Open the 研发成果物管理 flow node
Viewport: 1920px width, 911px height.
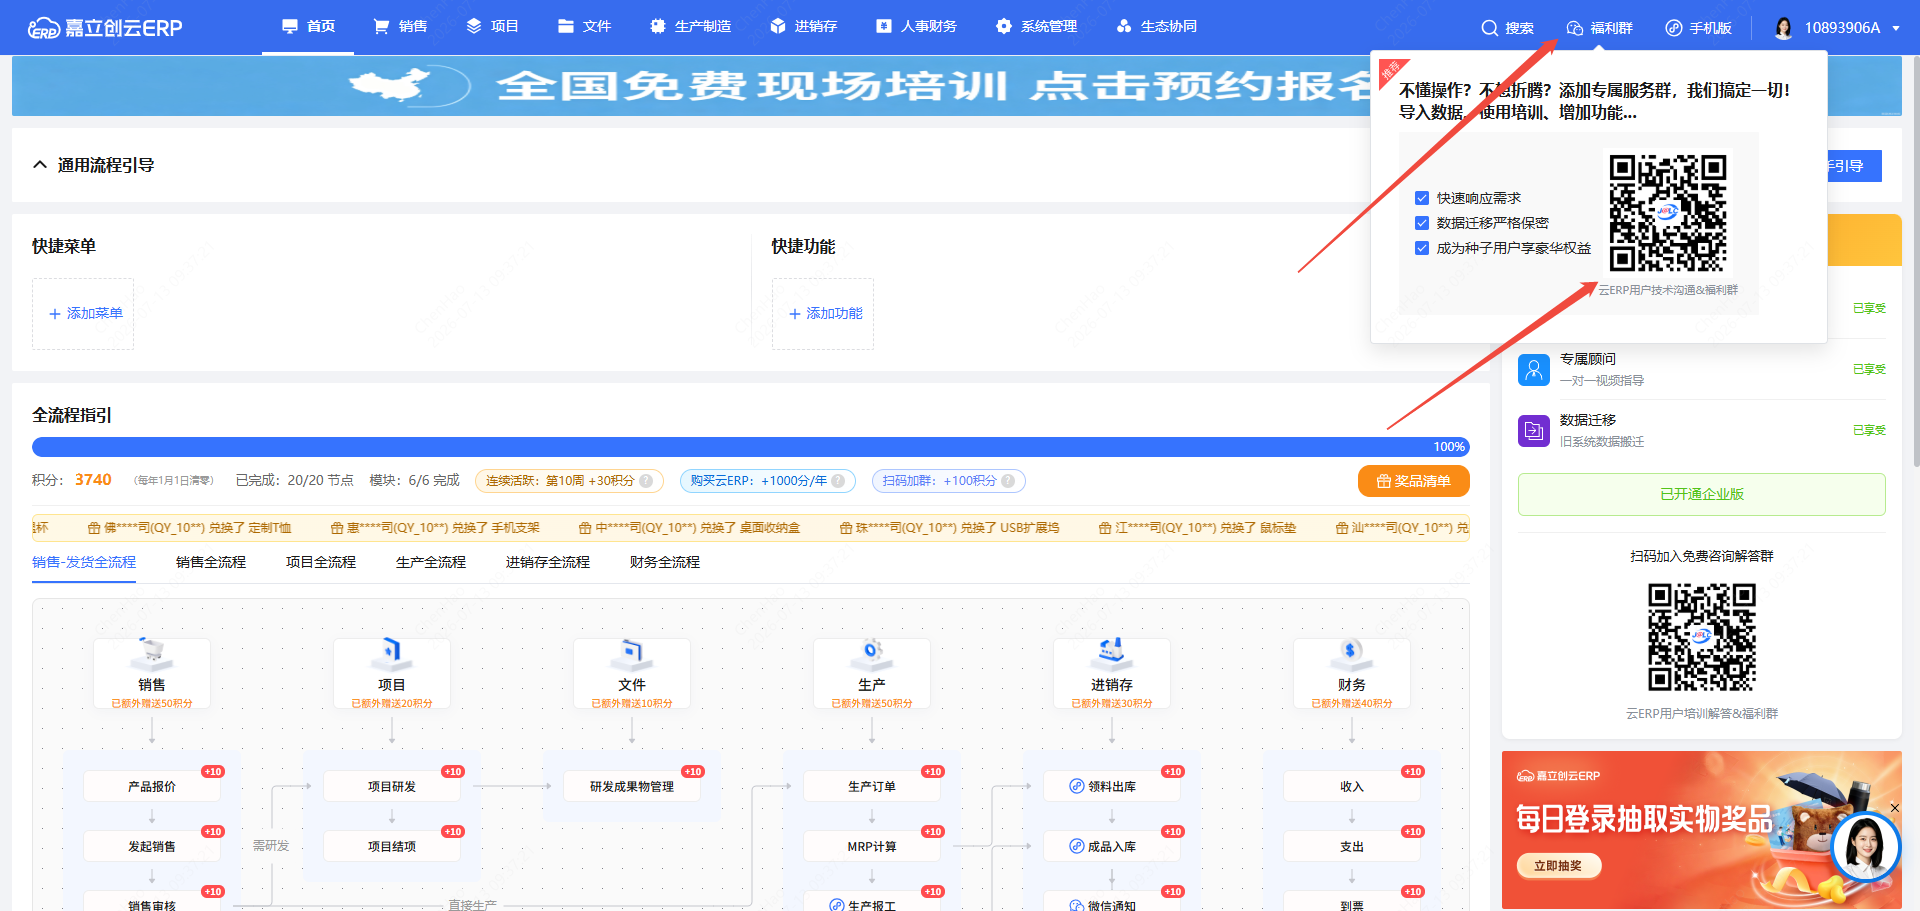point(632,786)
